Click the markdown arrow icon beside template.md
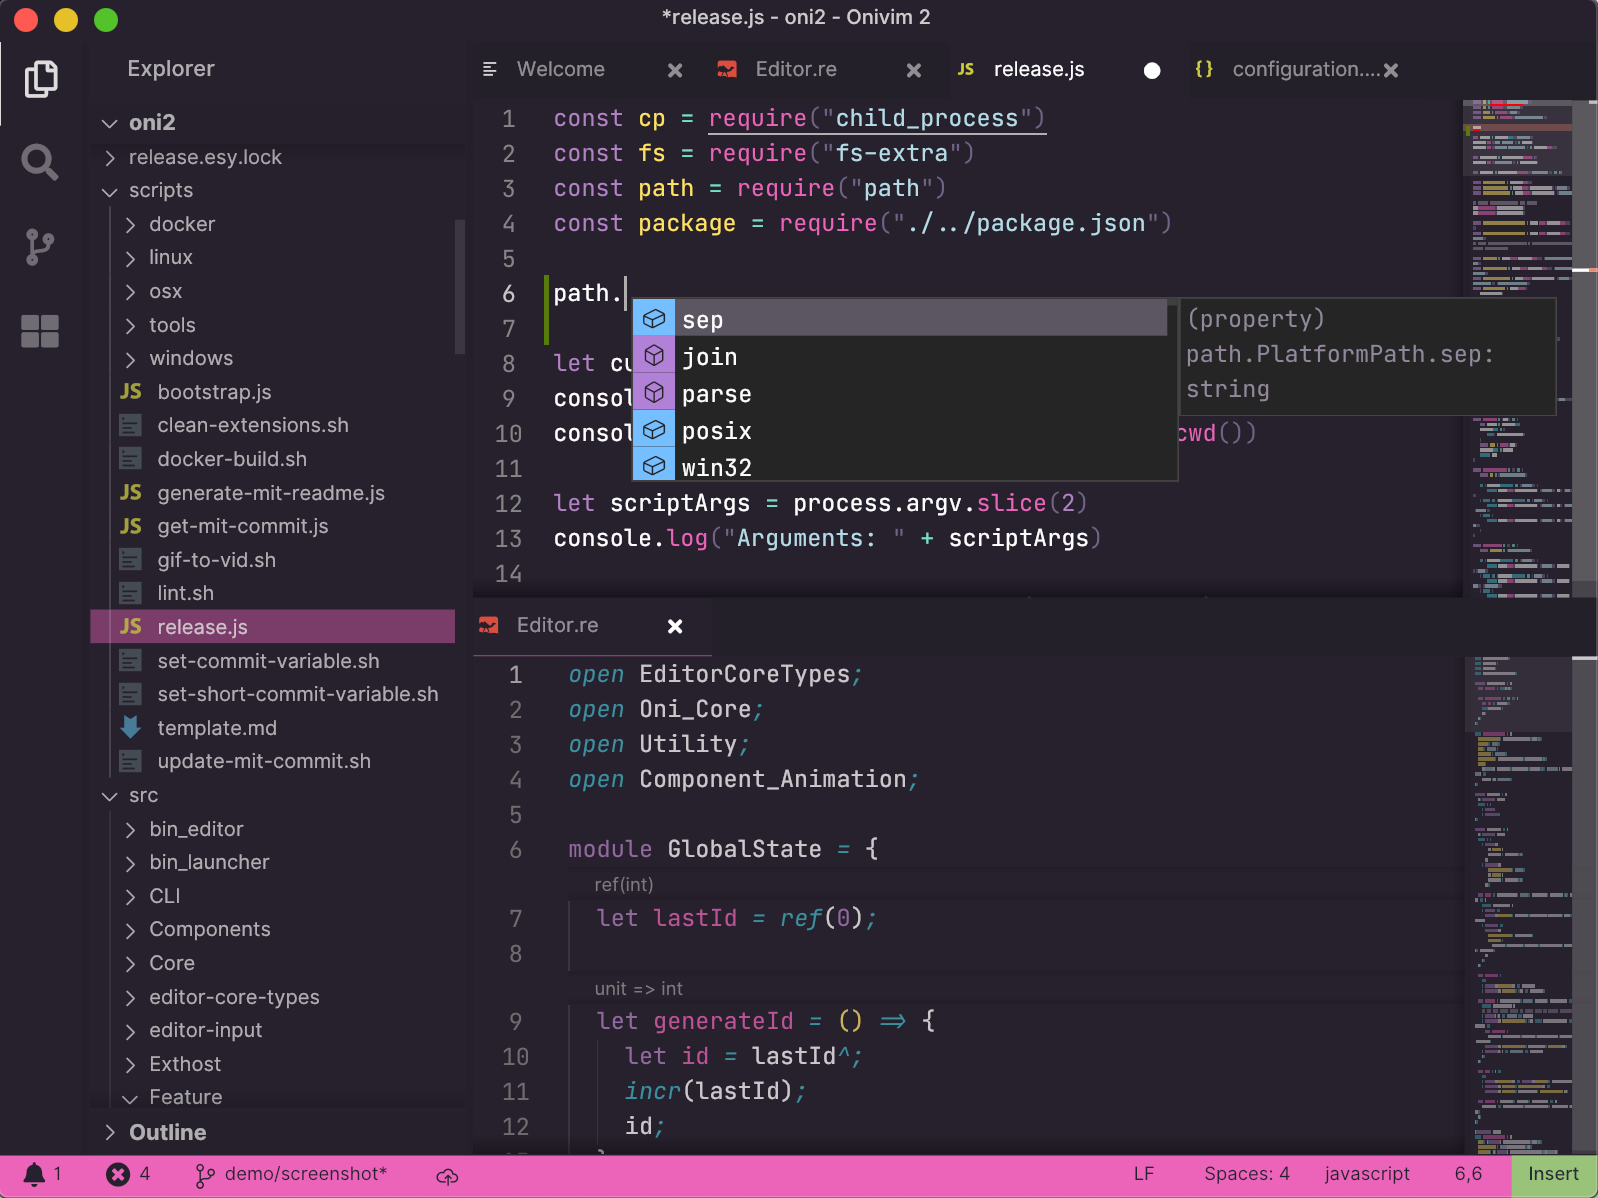1598x1198 pixels. [x=131, y=727]
